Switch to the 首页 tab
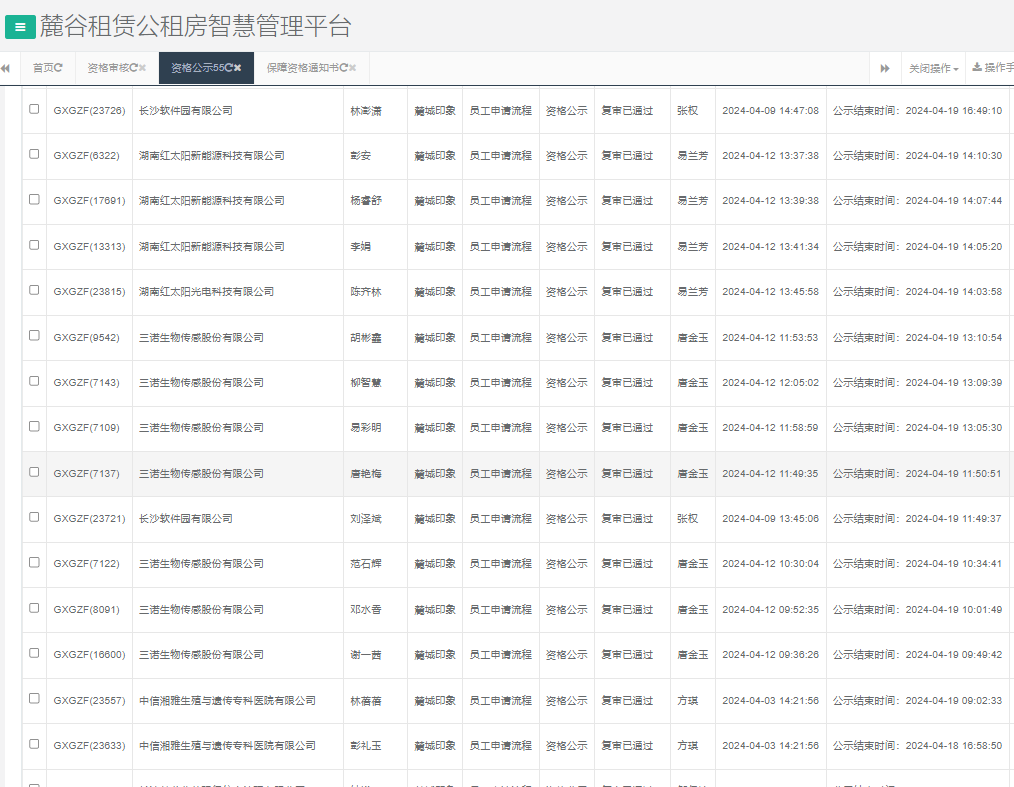1014x787 pixels. [42, 68]
